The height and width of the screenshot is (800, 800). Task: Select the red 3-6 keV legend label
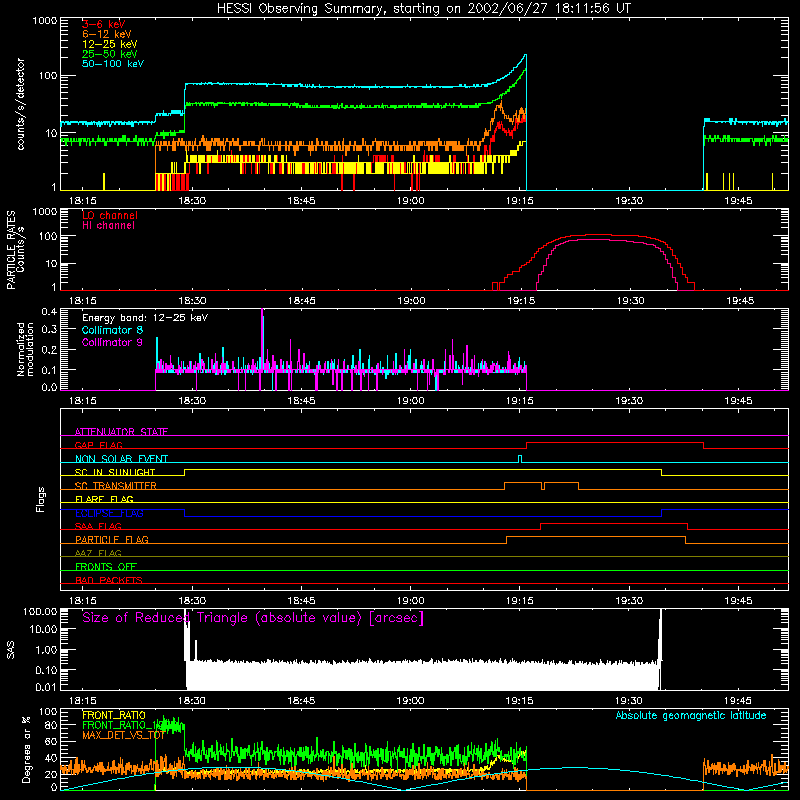[104, 24]
